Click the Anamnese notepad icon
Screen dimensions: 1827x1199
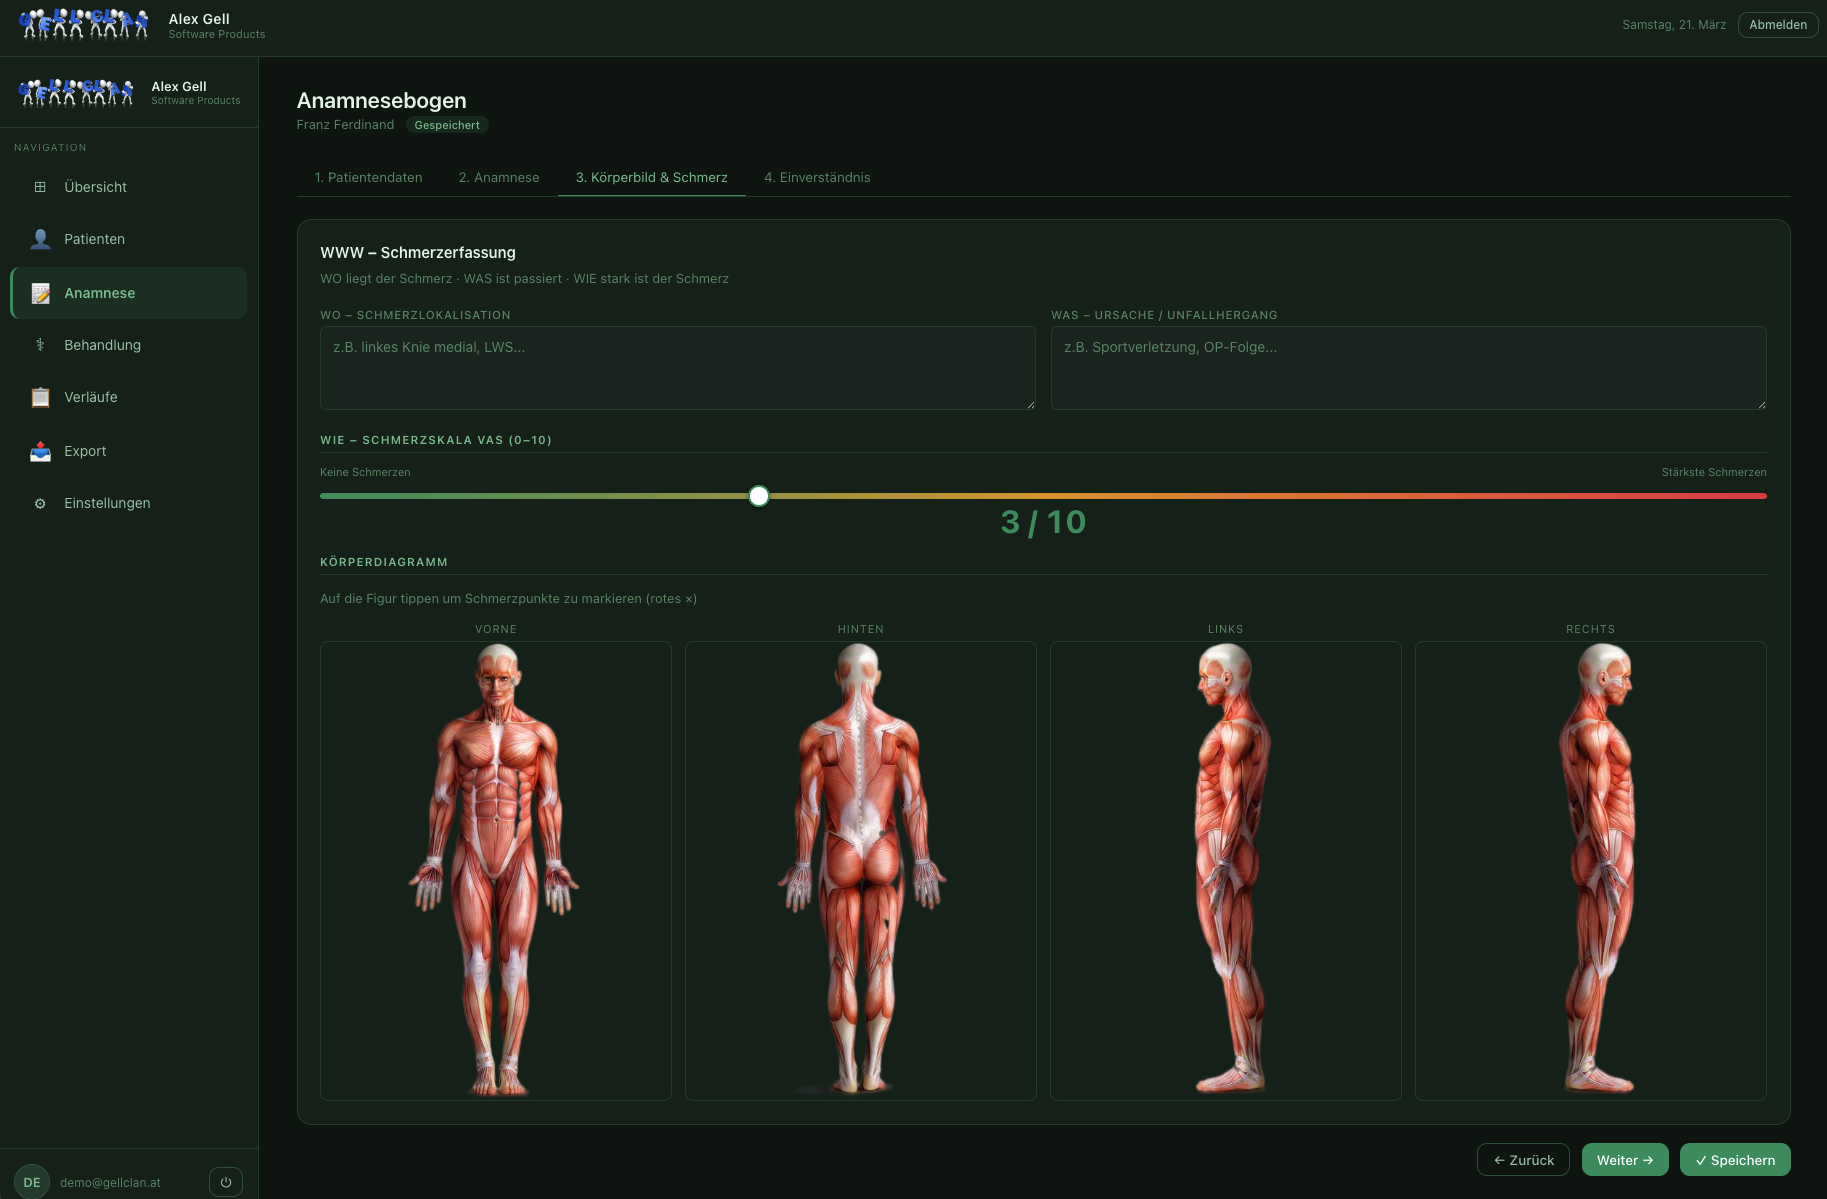[x=40, y=293]
